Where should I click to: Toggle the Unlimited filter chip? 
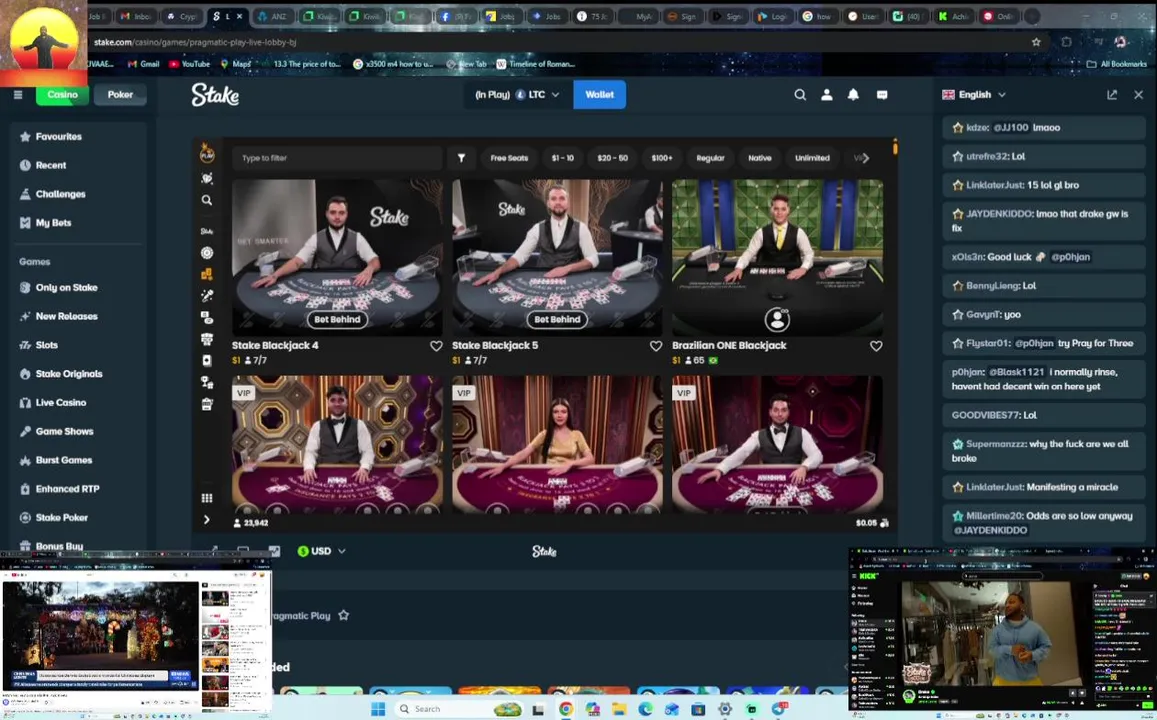[x=812, y=158]
